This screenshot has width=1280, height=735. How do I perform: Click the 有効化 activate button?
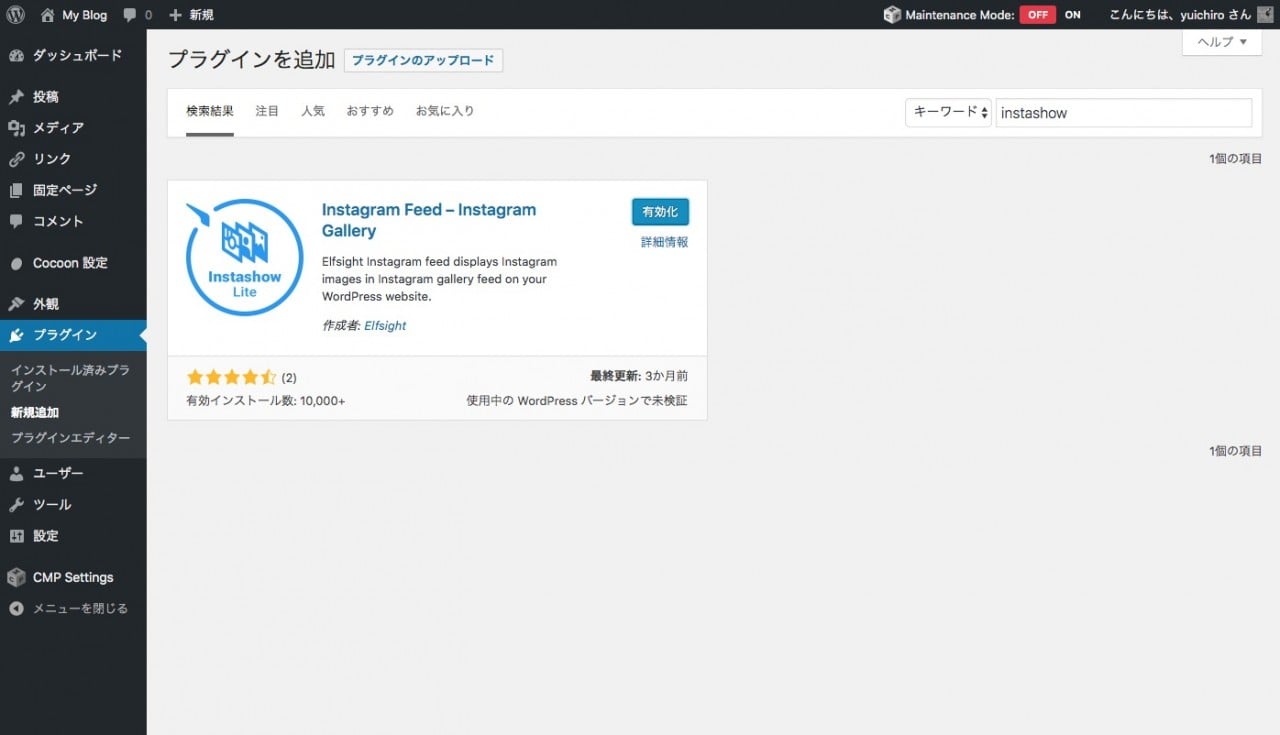coord(660,212)
